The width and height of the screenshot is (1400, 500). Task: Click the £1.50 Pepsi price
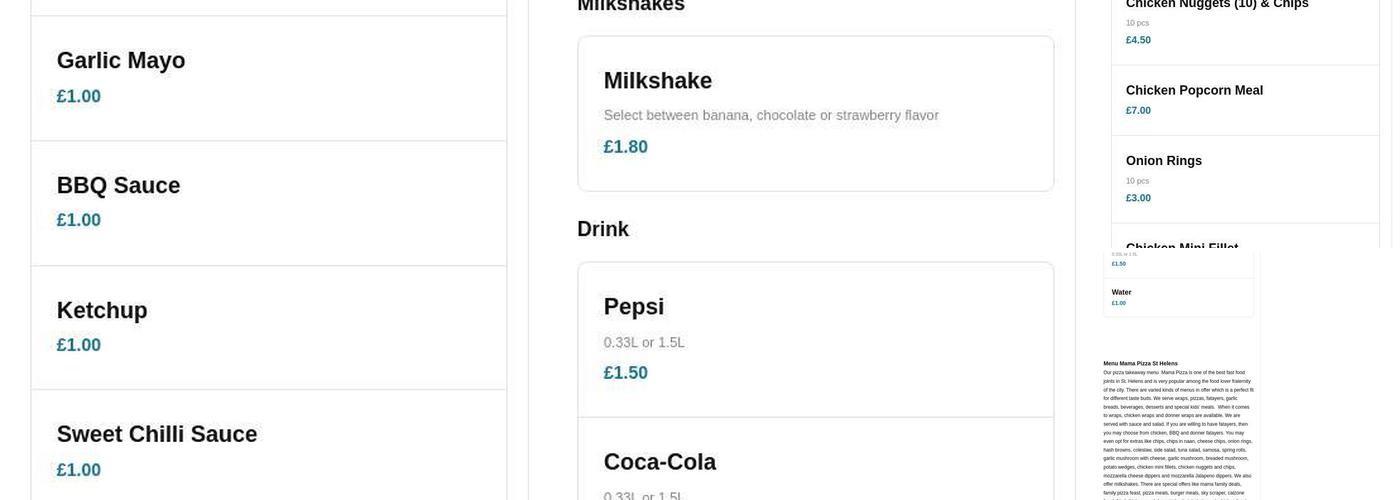pyautogui.click(x=625, y=373)
